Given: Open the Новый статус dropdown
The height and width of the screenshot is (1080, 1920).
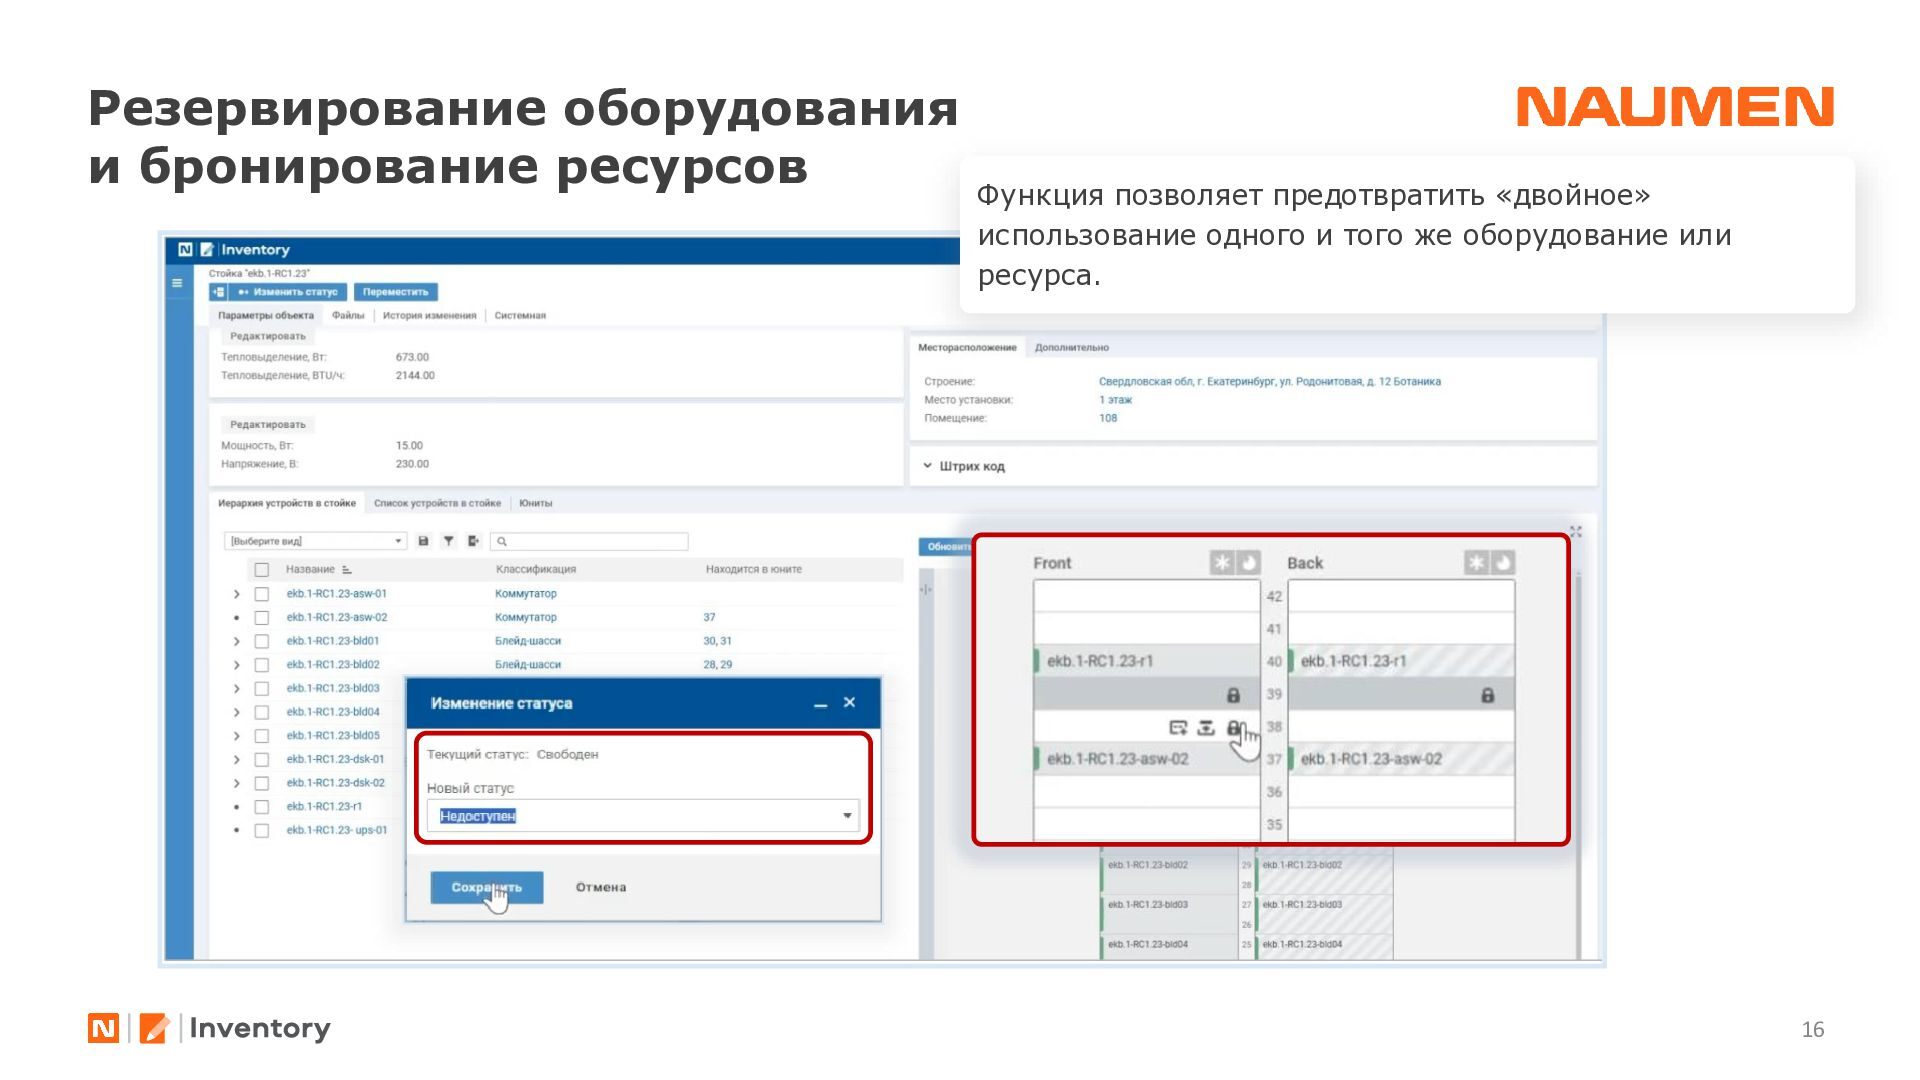Looking at the screenshot, I should (846, 816).
